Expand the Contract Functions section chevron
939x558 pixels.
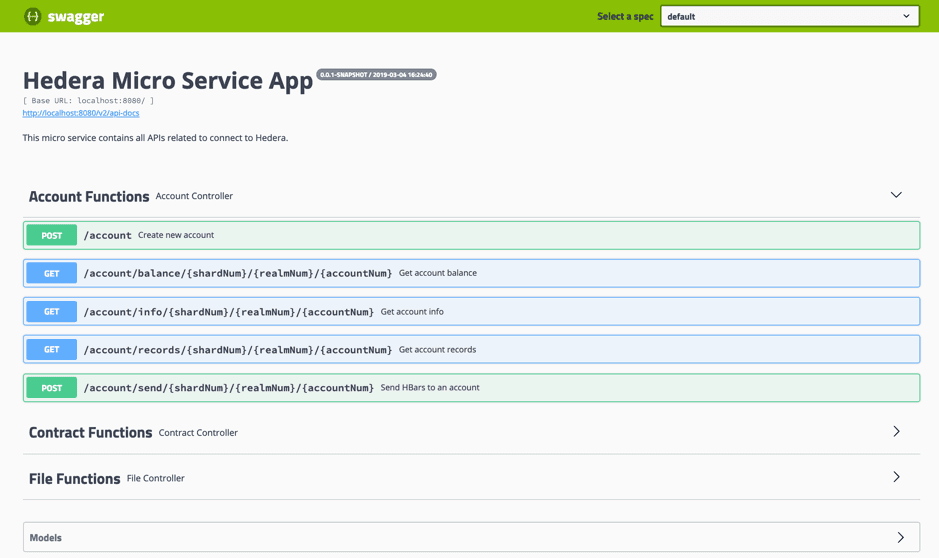pyautogui.click(x=896, y=431)
